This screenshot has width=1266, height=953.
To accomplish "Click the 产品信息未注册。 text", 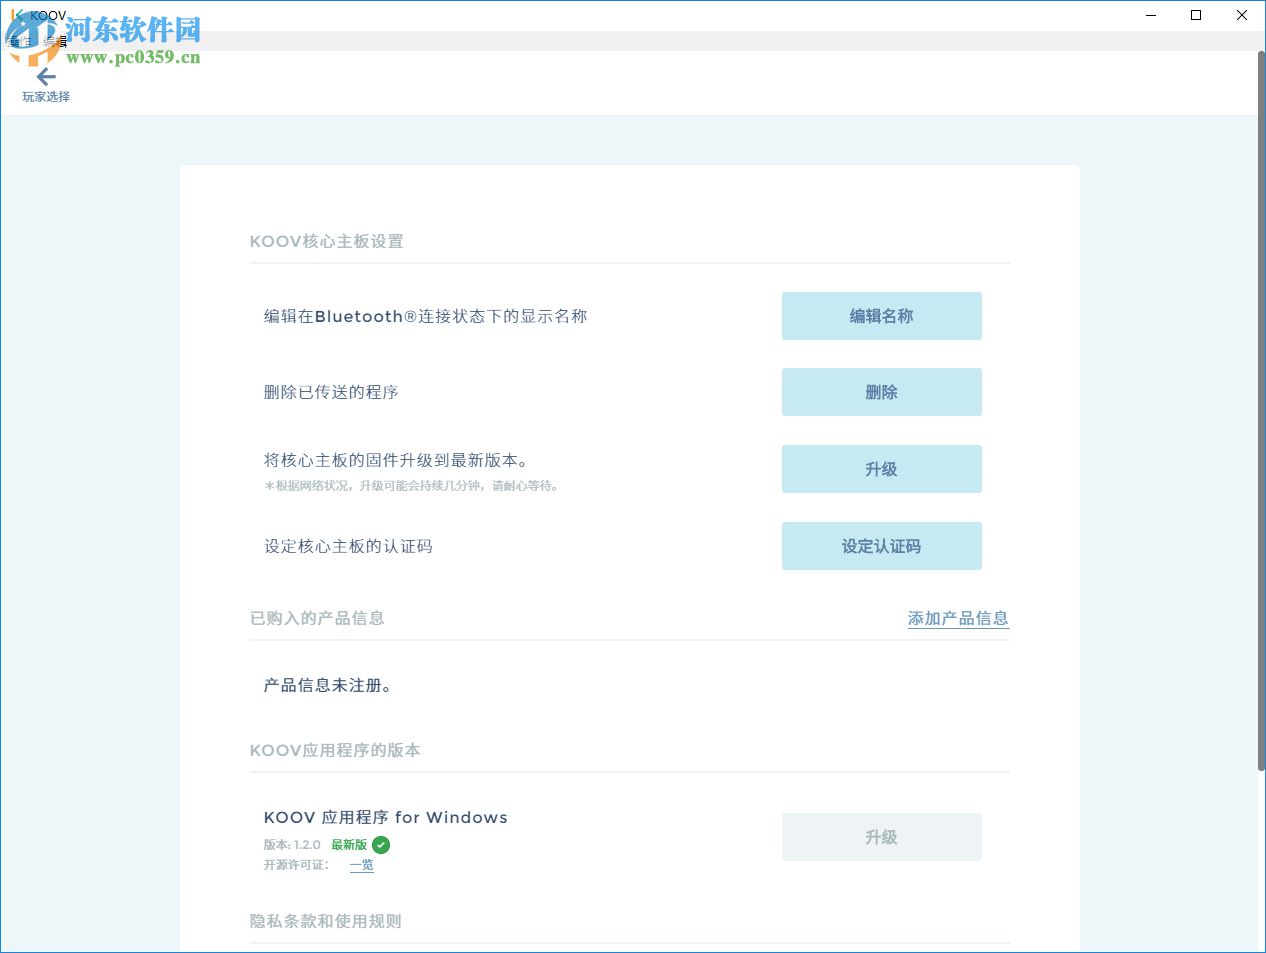I will pyautogui.click(x=330, y=685).
